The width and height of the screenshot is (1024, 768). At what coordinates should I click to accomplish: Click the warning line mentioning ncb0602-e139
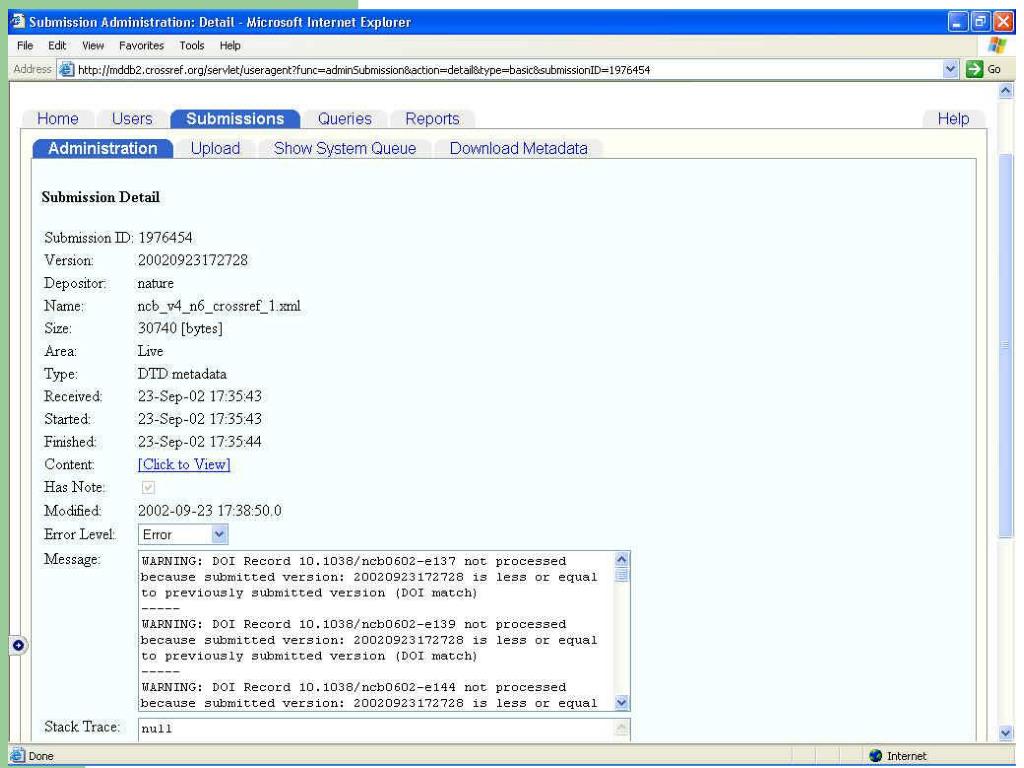click(354, 624)
